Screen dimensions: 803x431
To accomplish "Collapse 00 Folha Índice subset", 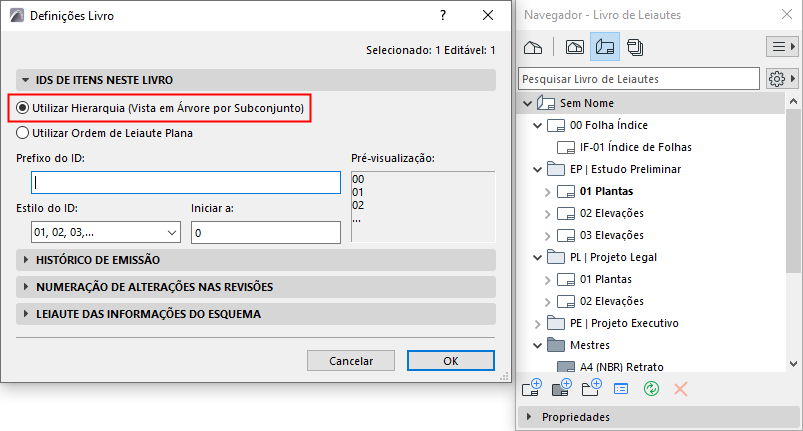I will click(537, 125).
